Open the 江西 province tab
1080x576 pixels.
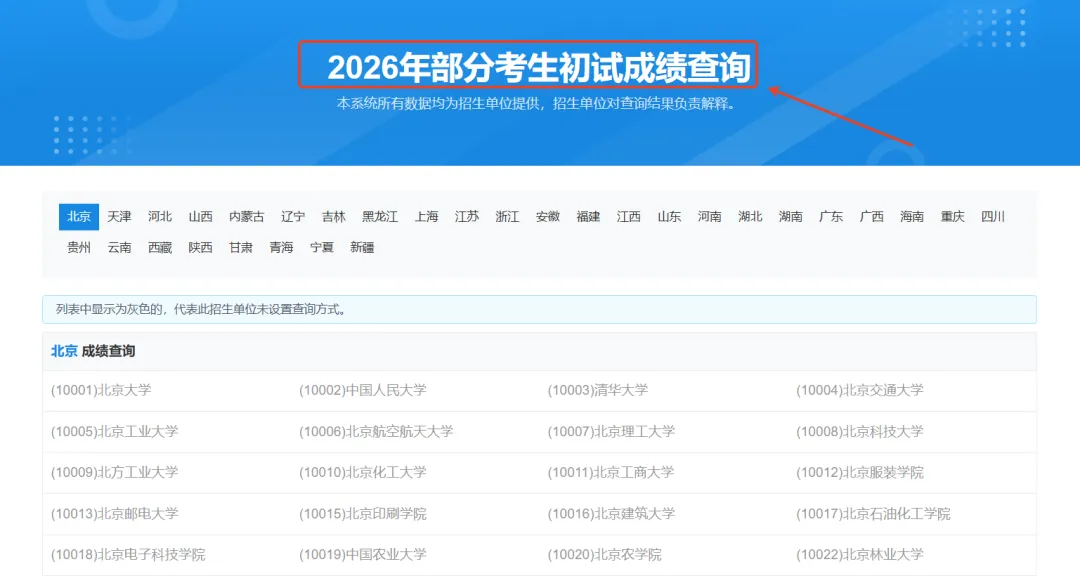pyautogui.click(x=629, y=216)
